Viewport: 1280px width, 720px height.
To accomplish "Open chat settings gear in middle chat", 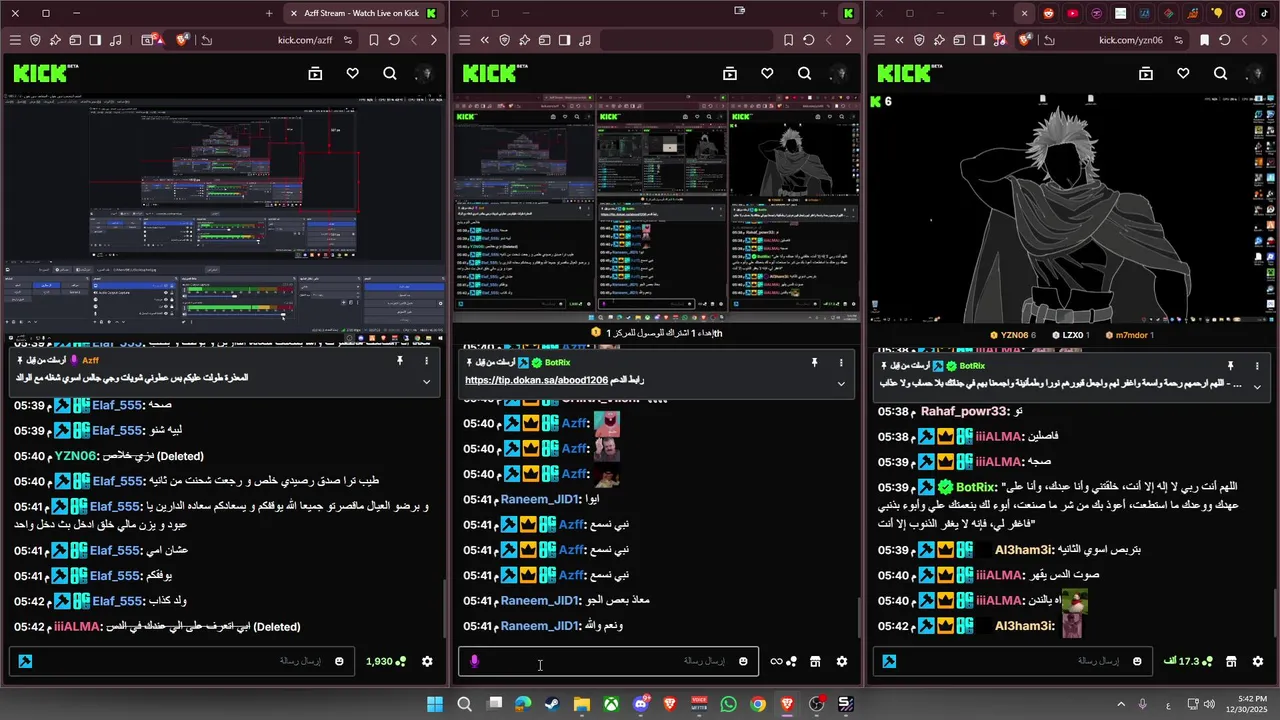I will (841, 661).
